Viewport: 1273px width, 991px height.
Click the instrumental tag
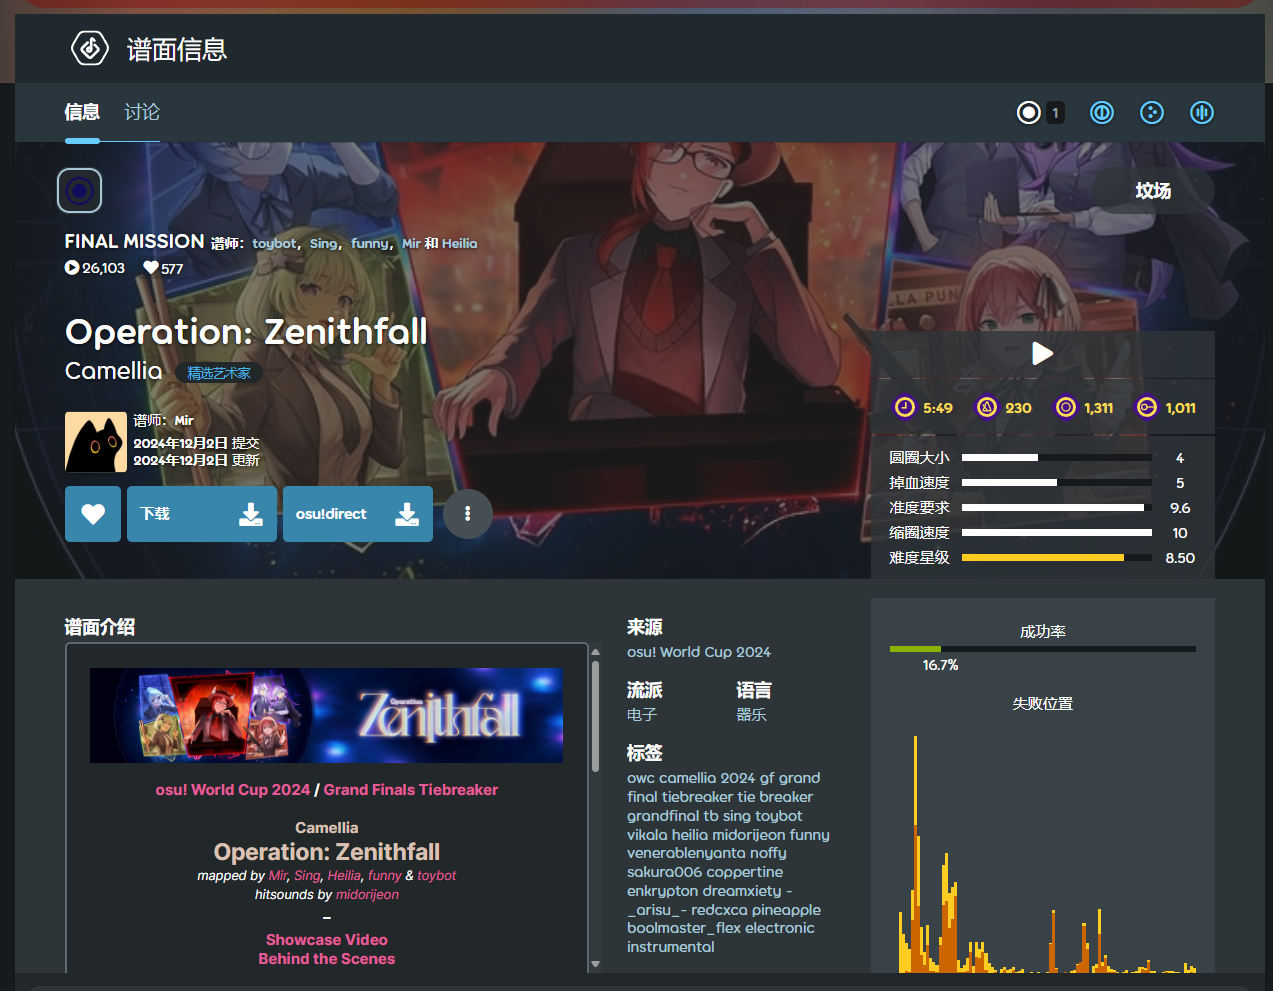click(671, 947)
